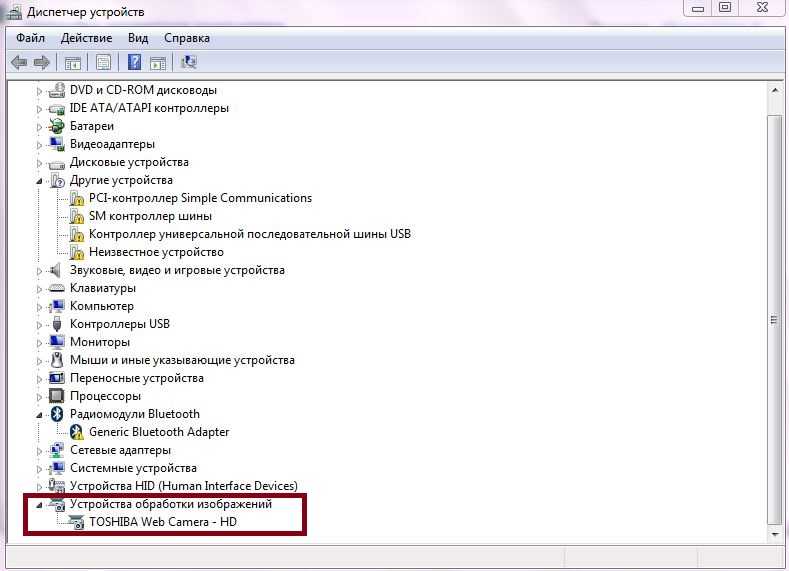Click the blue Help question-mark toolbar icon
789x571 pixels.
(134, 62)
